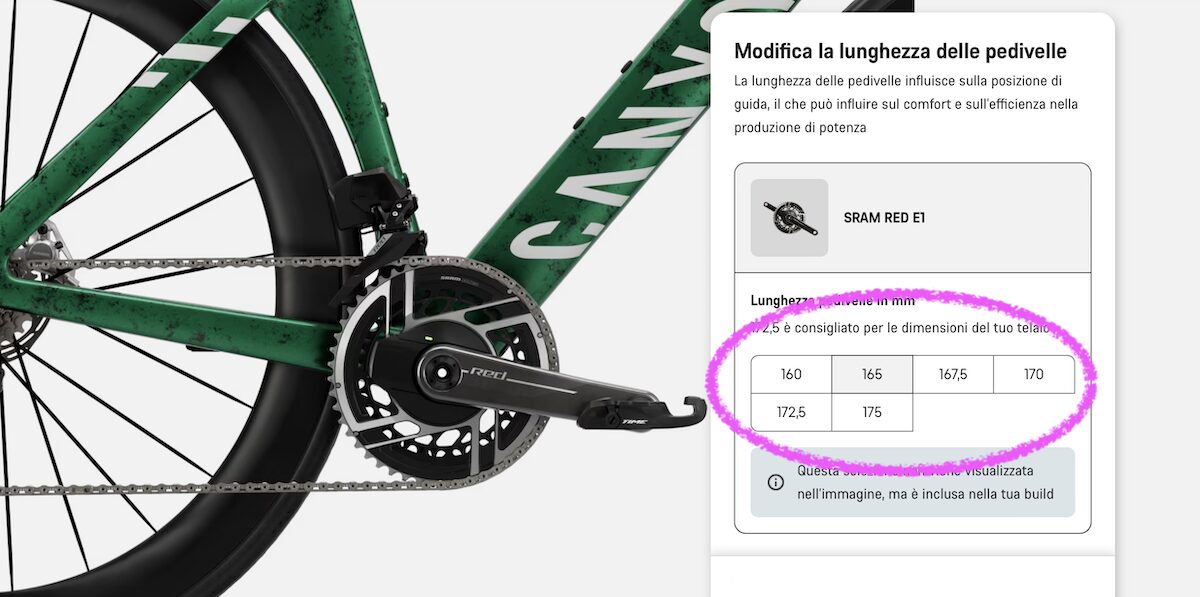Click the crank spindle center on the chainring
This screenshot has width=1200, height=597.
click(x=440, y=373)
